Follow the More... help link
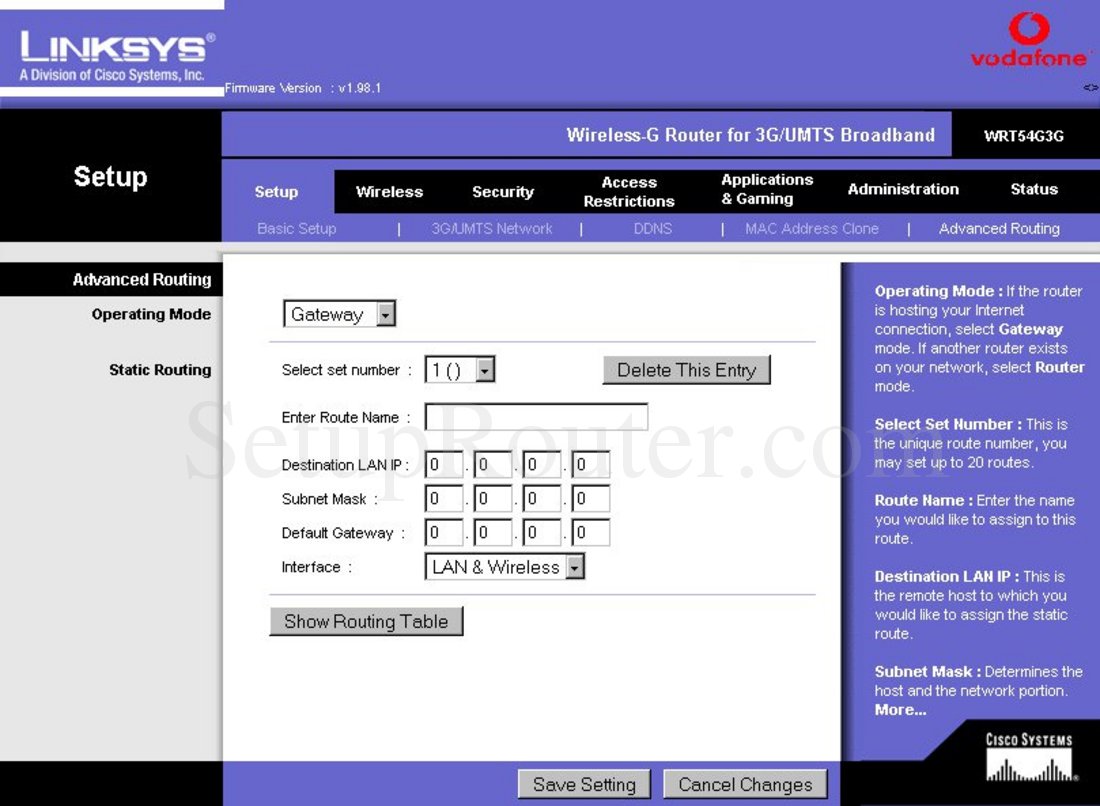Image resolution: width=1100 pixels, height=806 pixels. [900, 710]
